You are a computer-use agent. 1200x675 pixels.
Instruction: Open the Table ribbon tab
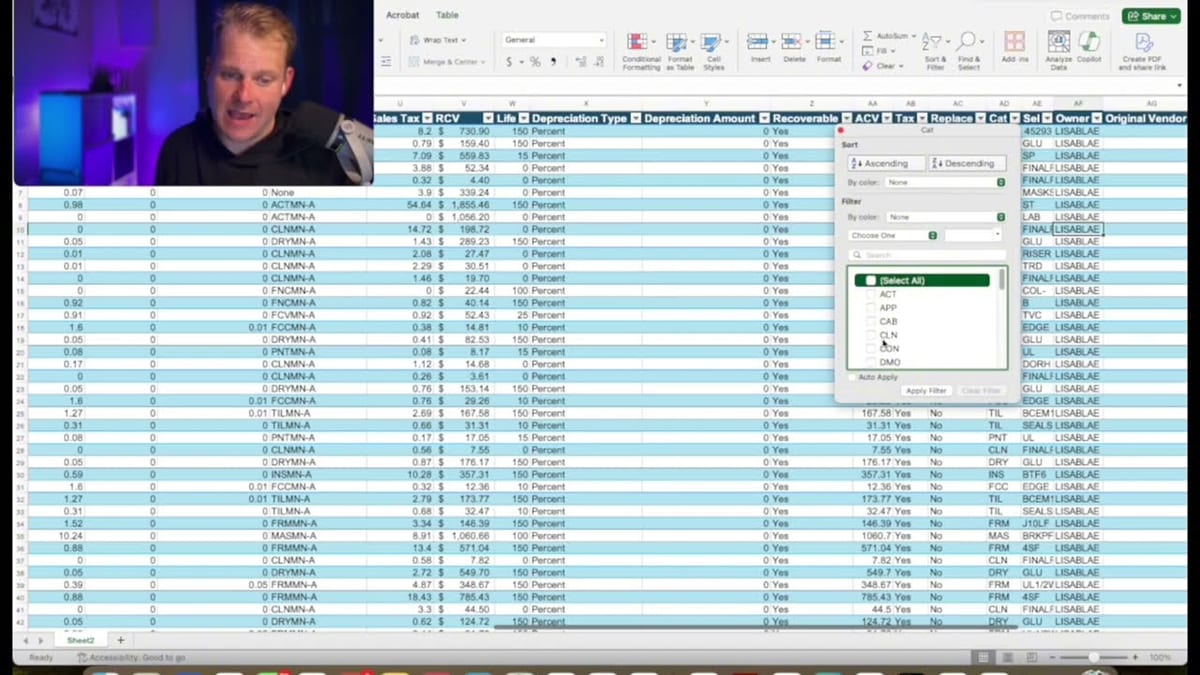(x=447, y=15)
